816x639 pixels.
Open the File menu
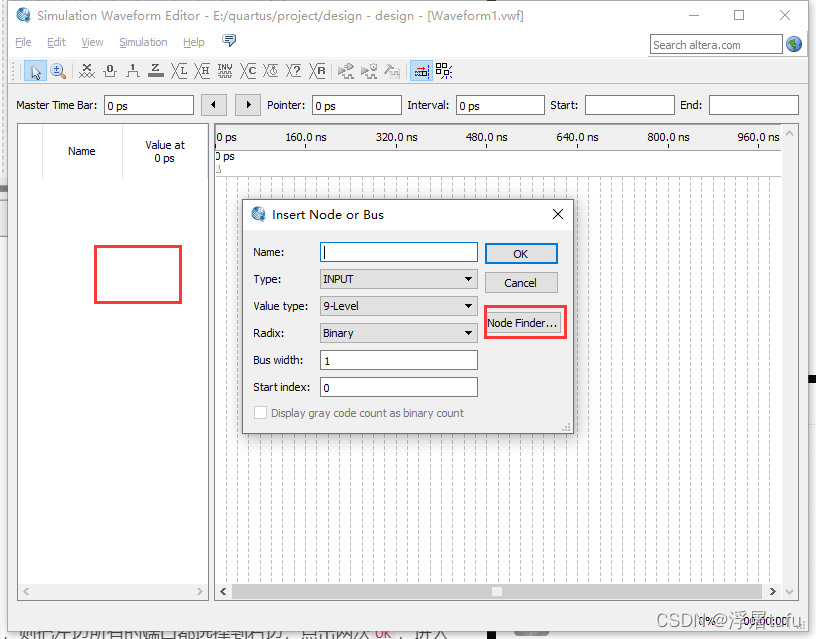pos(23,42)
